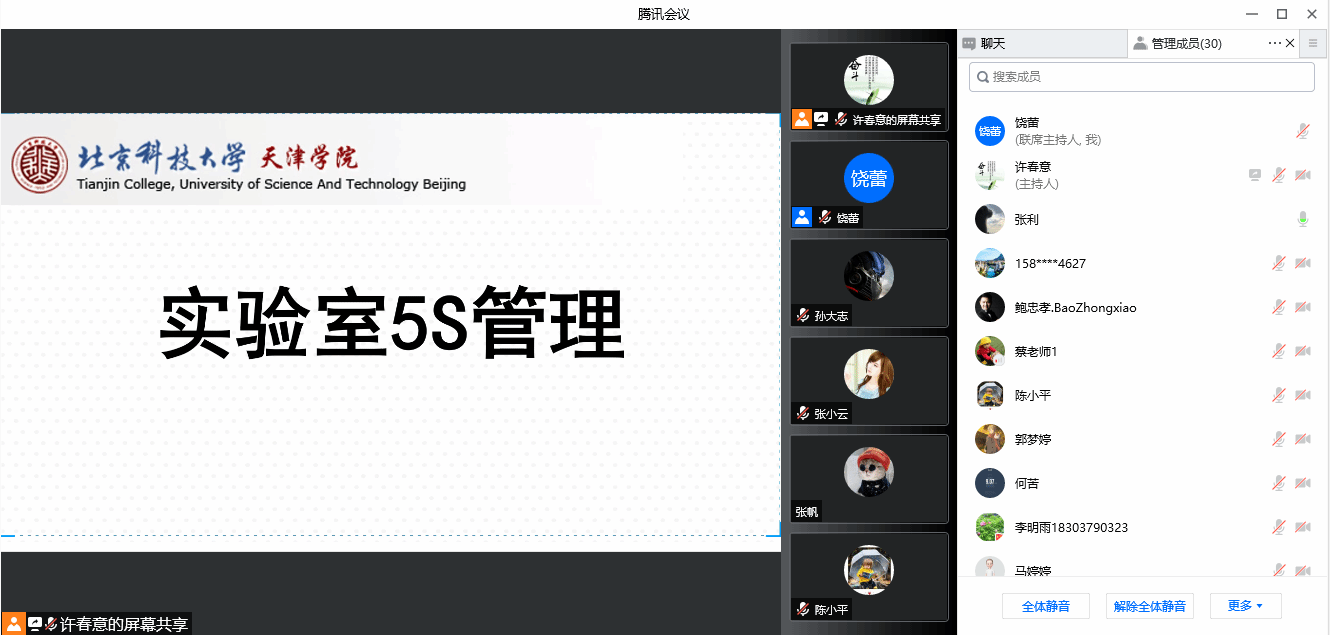Click the hamburger layout icon top right
This screenshot has height=635, width=1330.
click(x=1314, y=43)
